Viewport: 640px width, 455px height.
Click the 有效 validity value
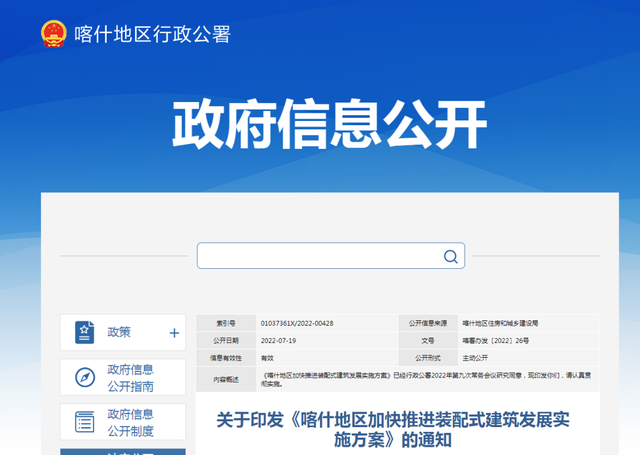pyautogui.click(x=267, y=358)
